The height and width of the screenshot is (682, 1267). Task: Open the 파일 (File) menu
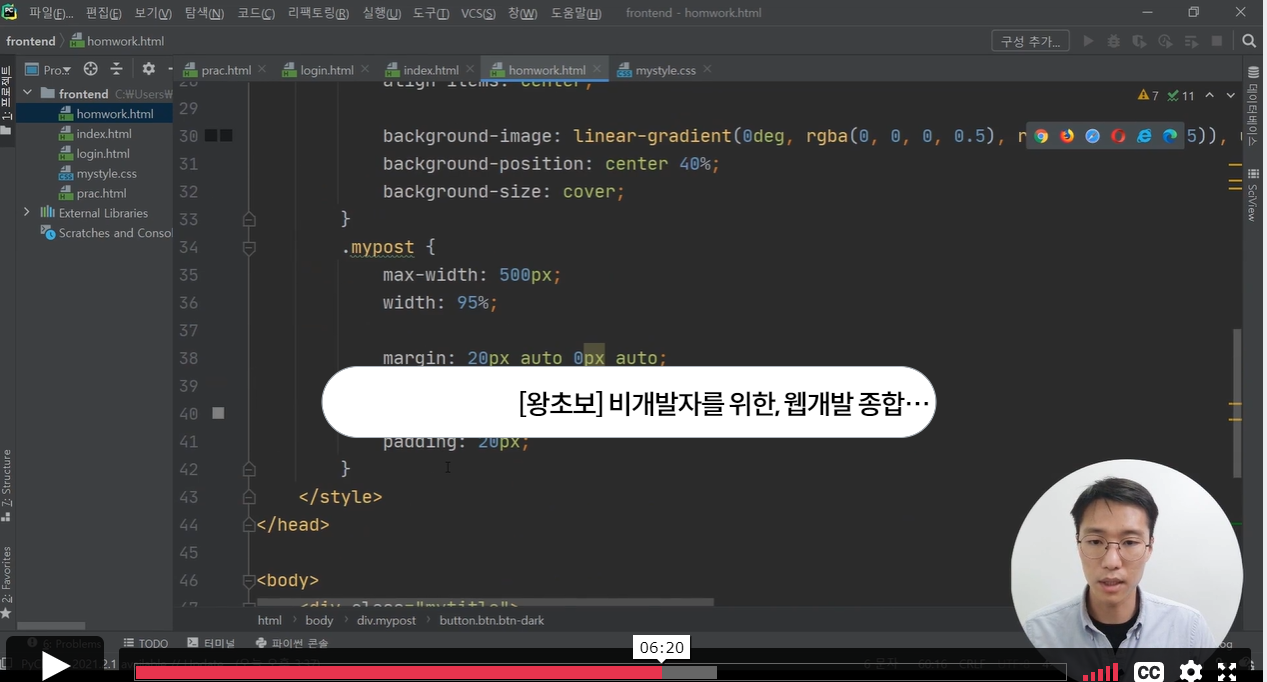coord(50,13)
